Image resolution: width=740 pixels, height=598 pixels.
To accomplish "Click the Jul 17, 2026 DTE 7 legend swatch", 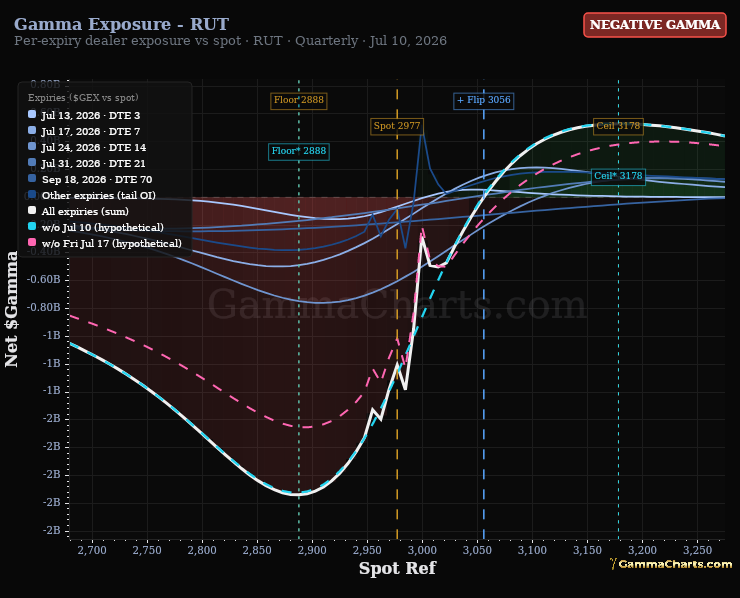I will tap(32, 130).
